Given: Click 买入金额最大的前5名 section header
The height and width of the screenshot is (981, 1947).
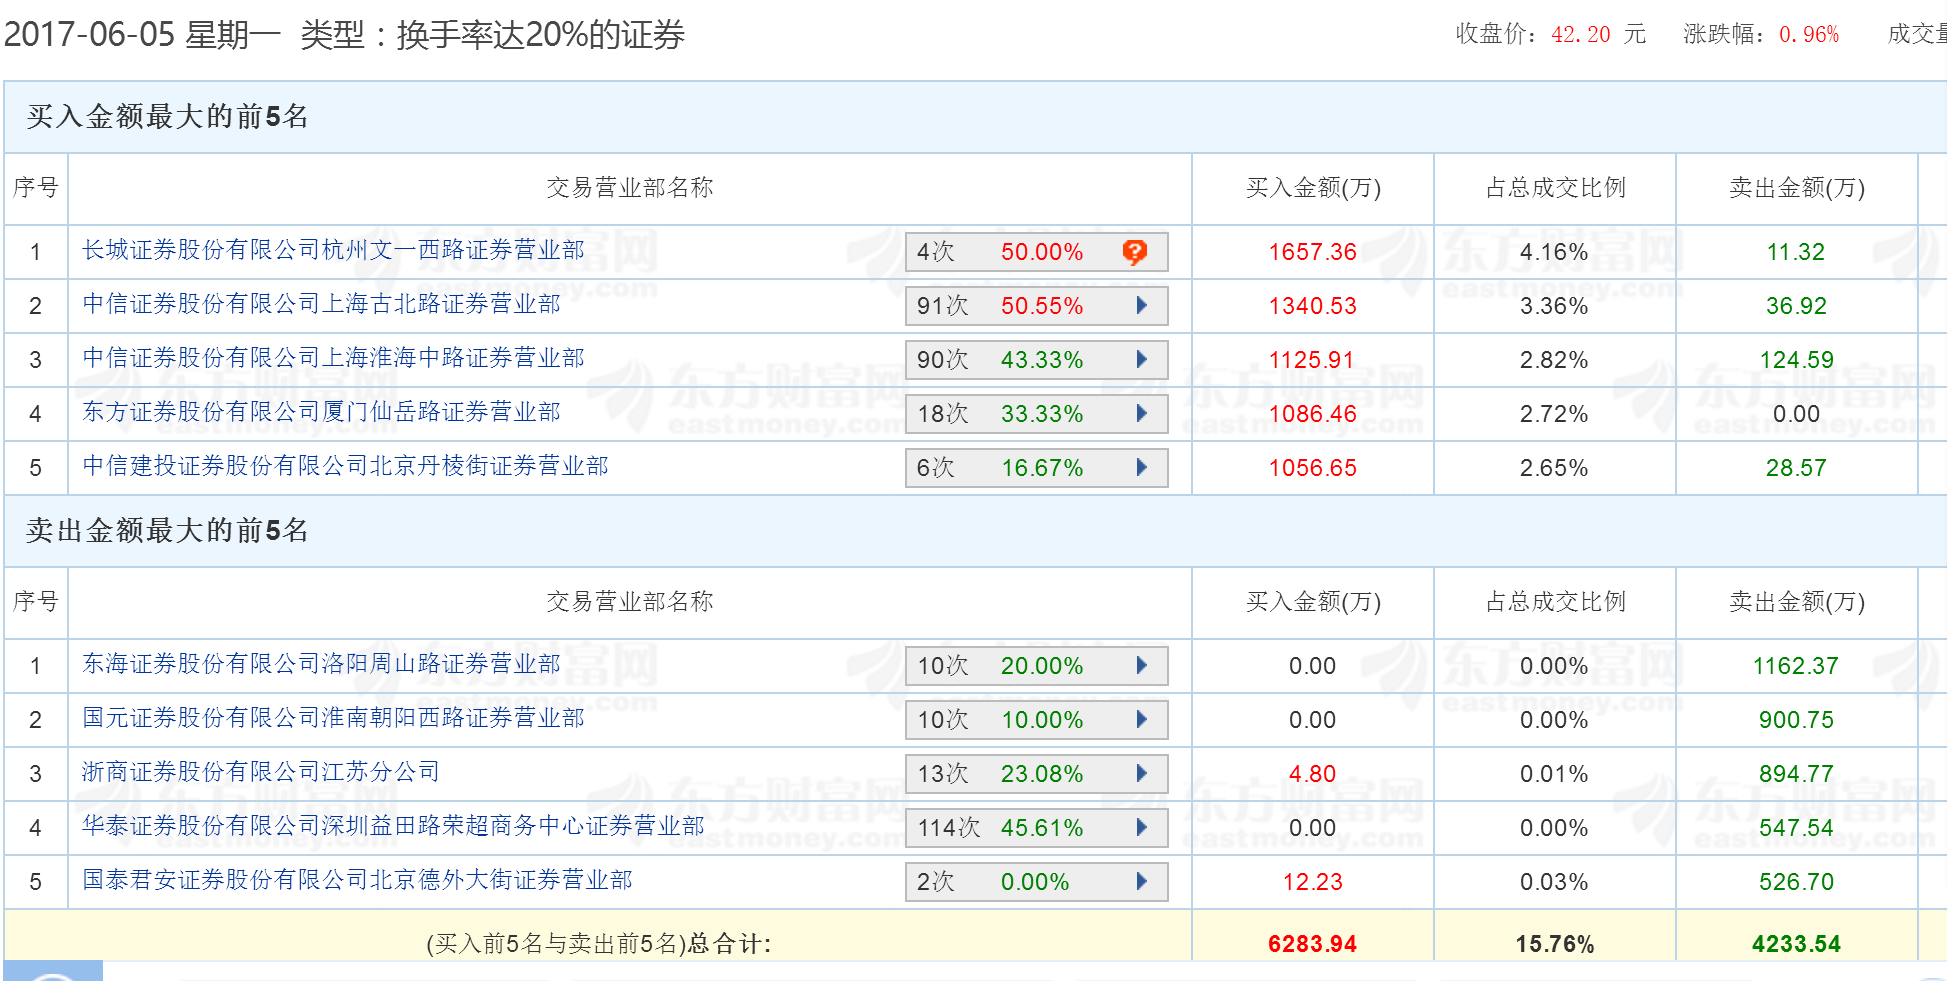Looking at the screenshot, I should pos(167,117).
